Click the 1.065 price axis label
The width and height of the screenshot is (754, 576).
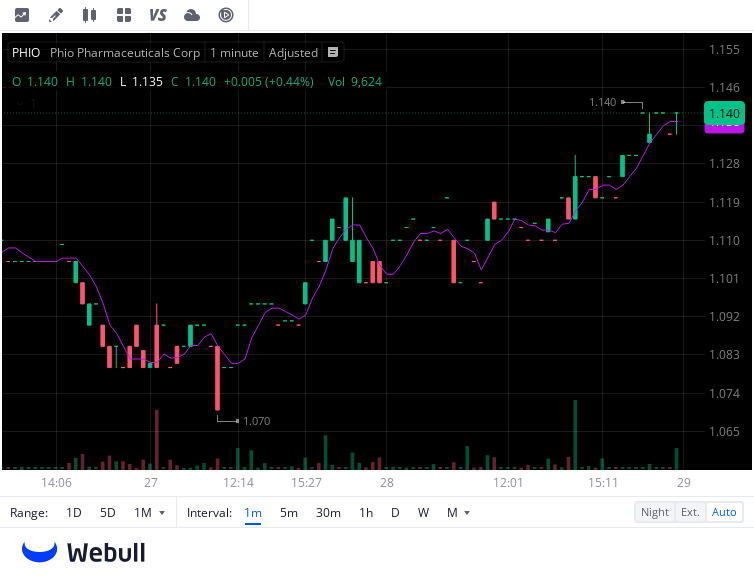pyautogui.click(x=724, y=431)
